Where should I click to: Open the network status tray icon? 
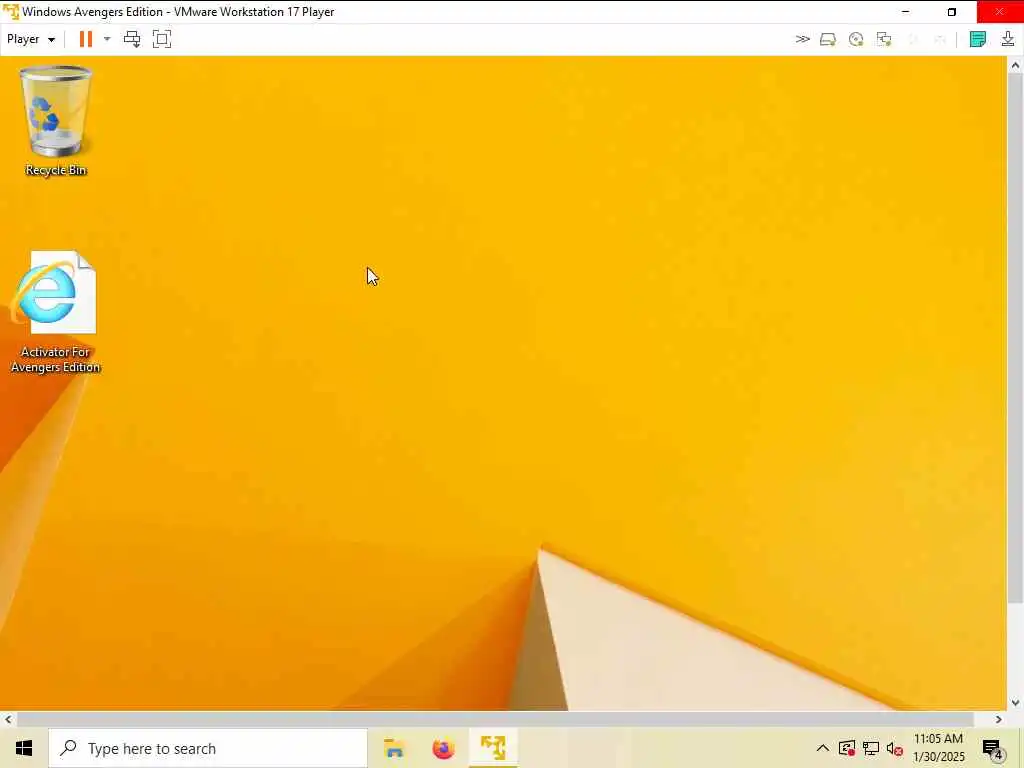pyautogui.click(x=871, y=748)
